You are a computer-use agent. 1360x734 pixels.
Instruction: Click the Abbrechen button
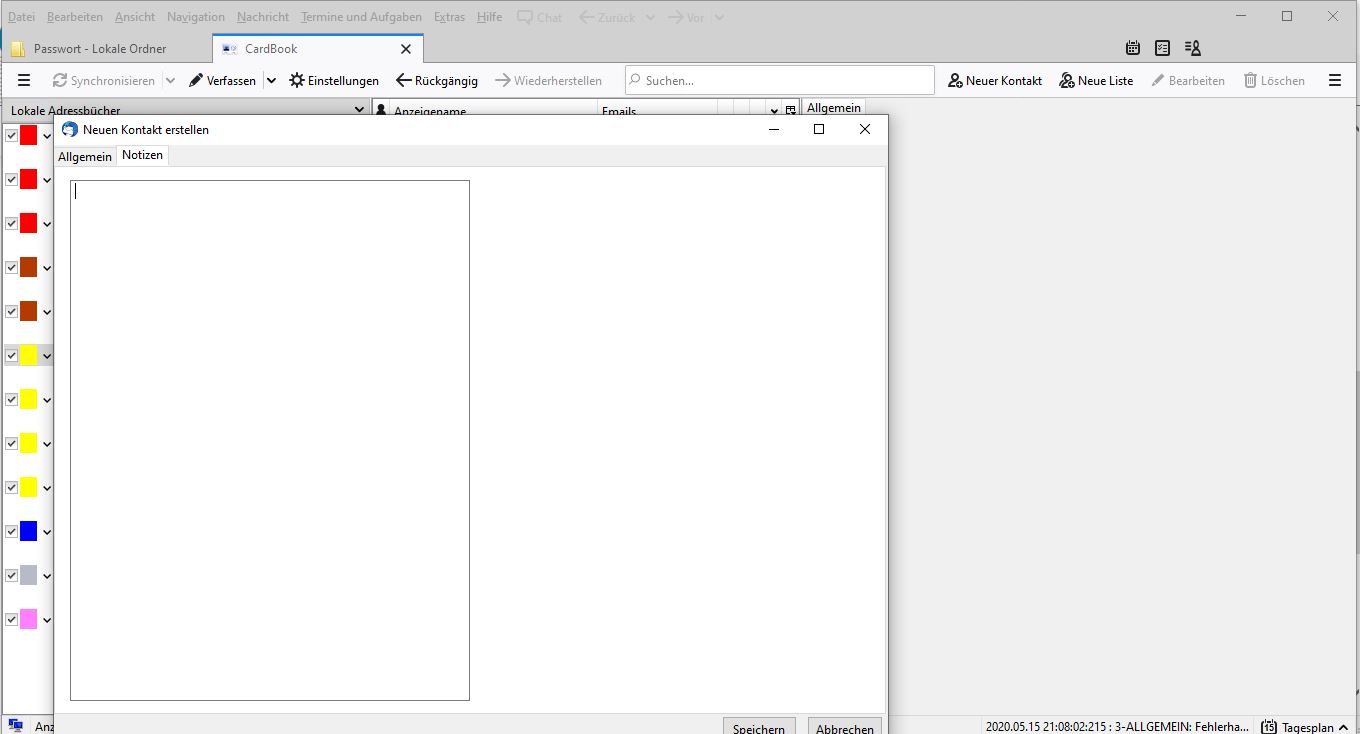pos(844,727)
